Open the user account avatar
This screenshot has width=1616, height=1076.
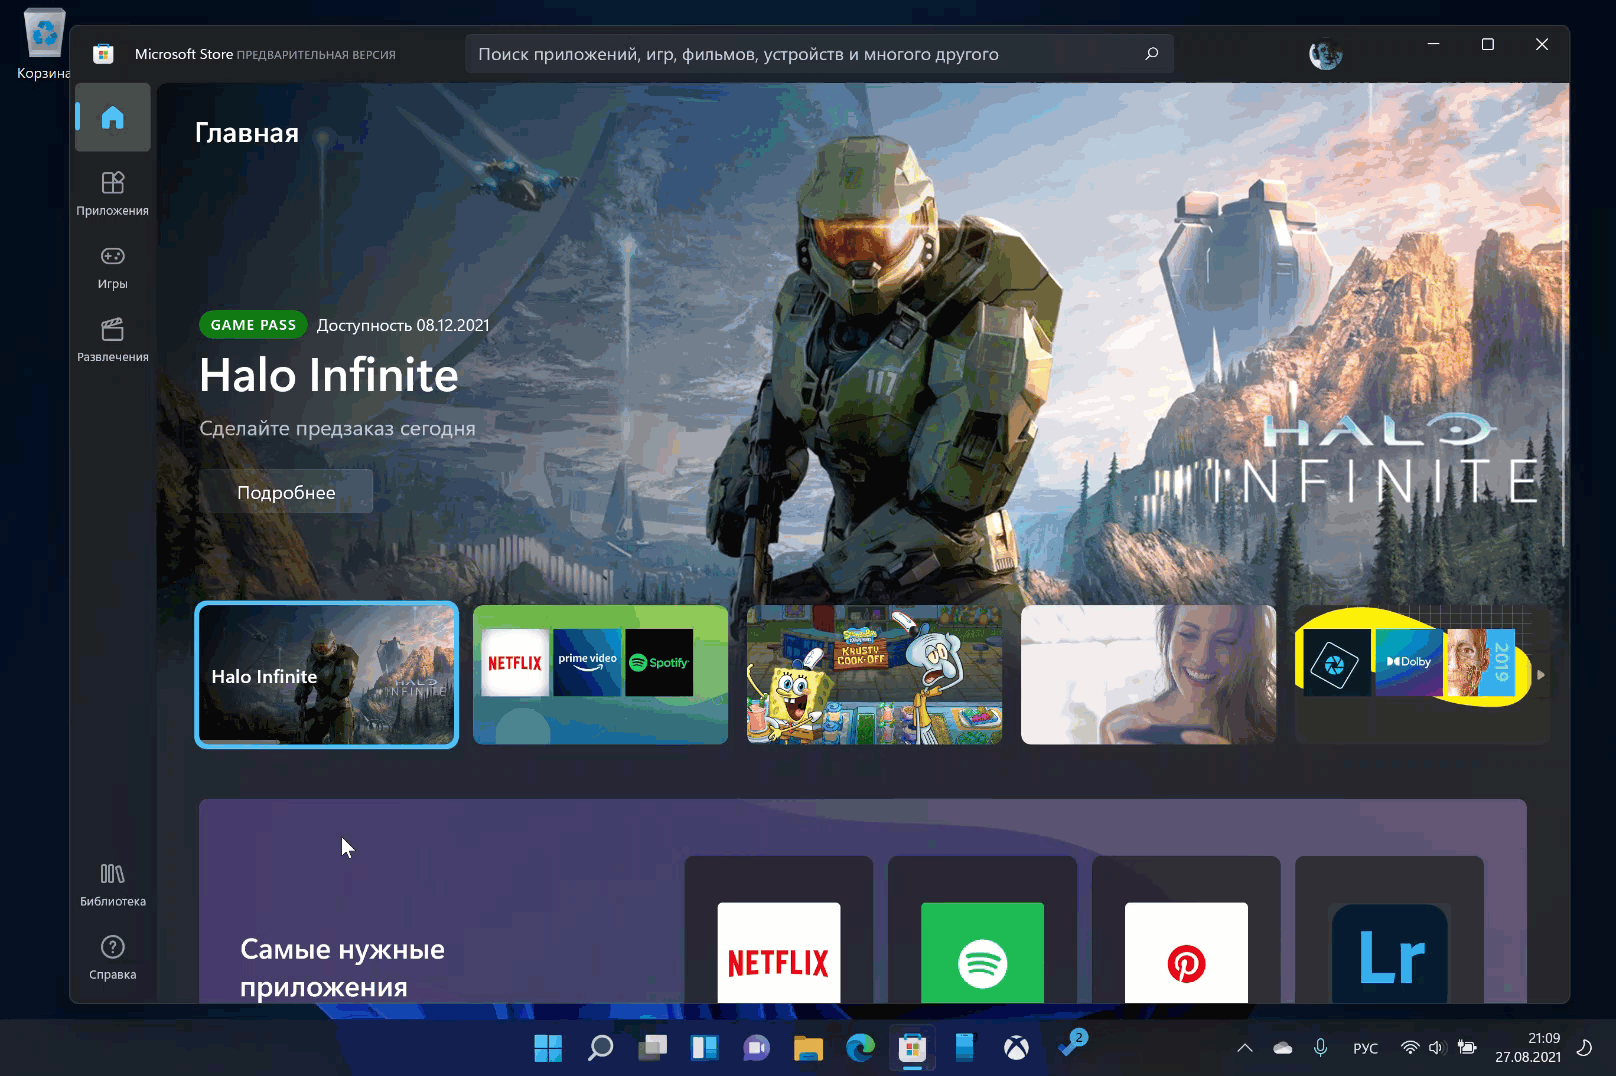coord(1325,54)
